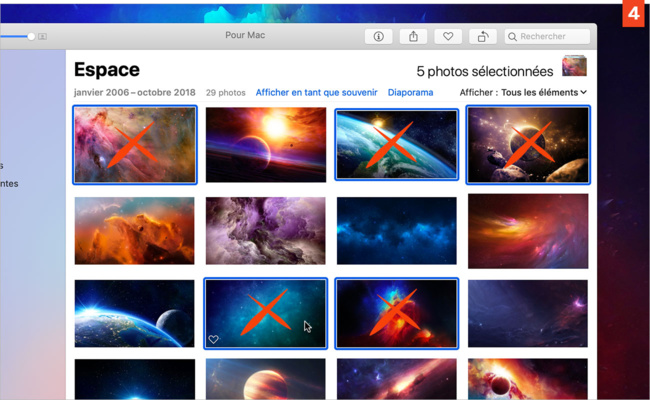This screenshot has width=650, height=400.
Task: Click the heart badge on the selected blue nebula photo
Action: (x=213, y=340)
